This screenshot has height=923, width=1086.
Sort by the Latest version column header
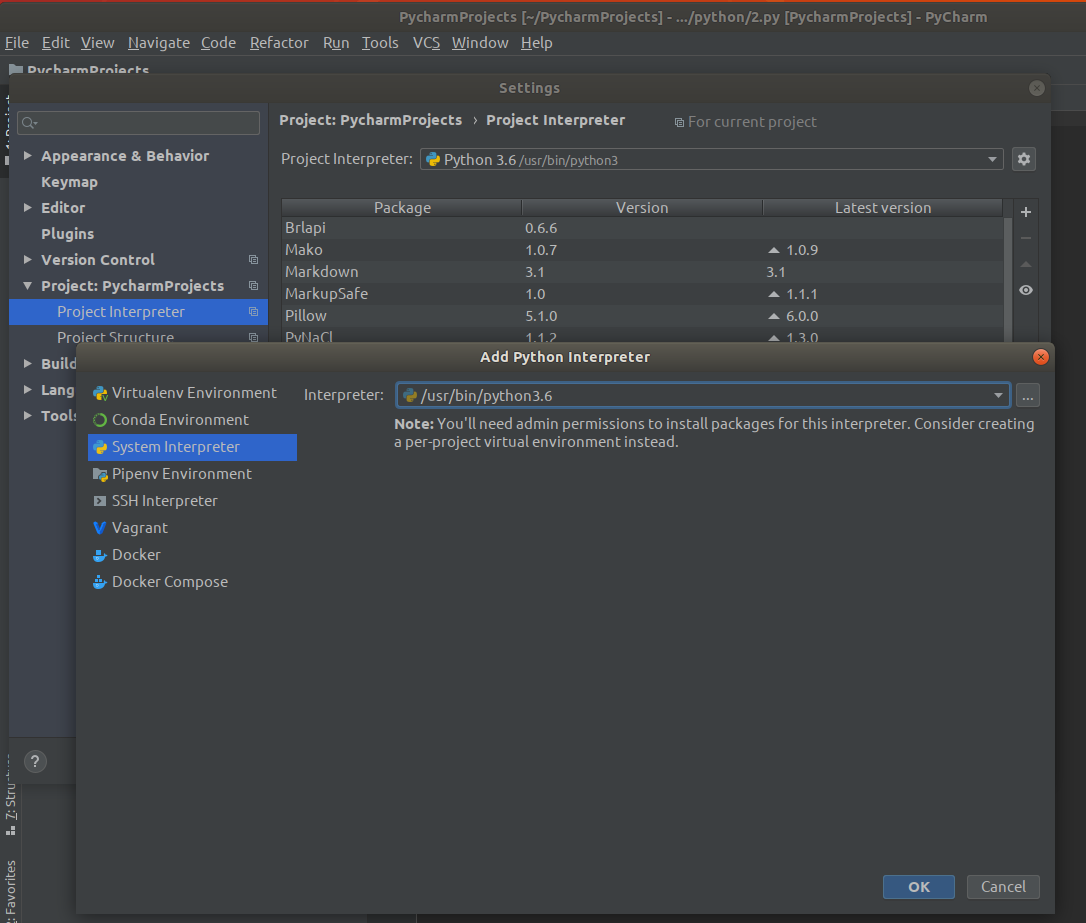tap(882, 208)
